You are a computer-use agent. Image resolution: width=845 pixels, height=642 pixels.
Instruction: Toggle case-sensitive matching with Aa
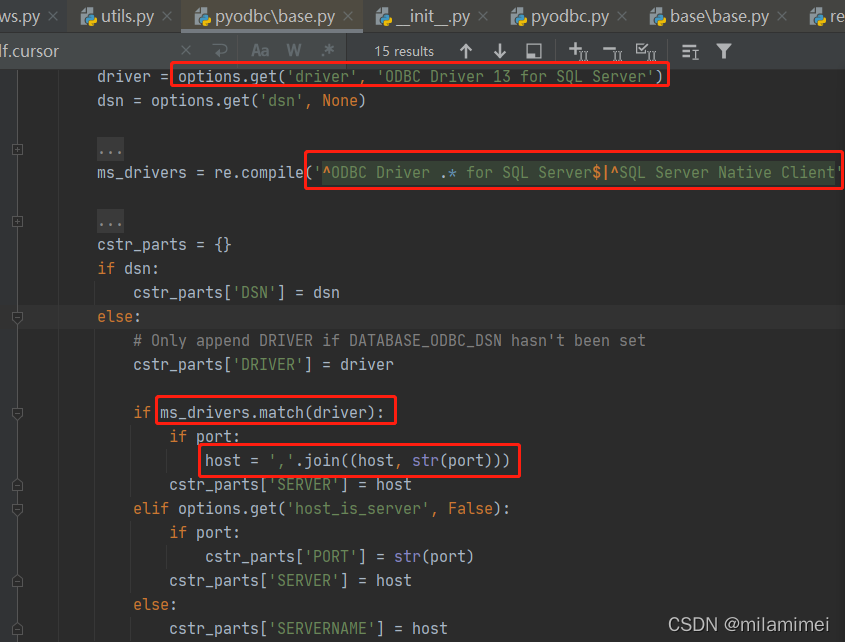259,50
